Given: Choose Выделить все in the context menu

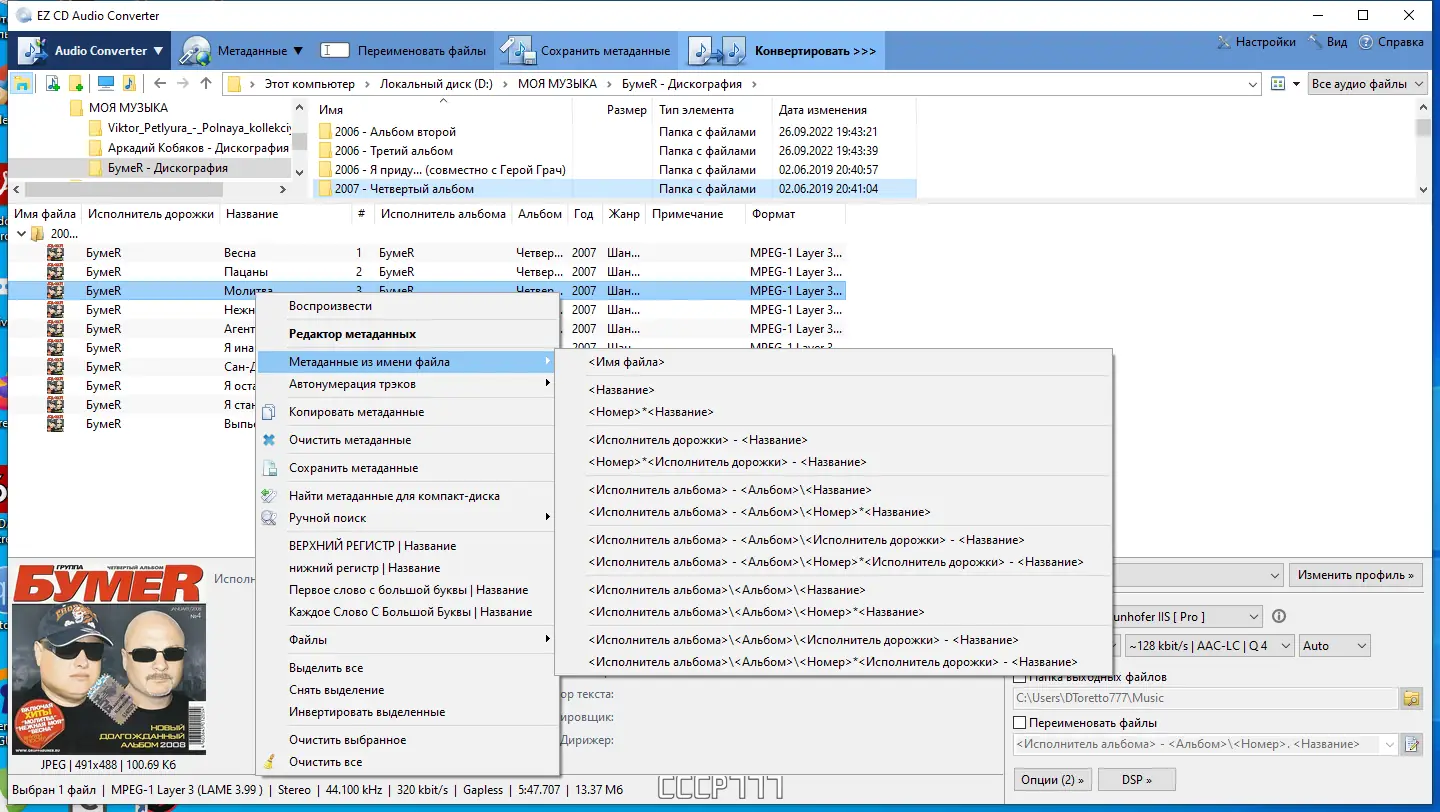Looking at the screenshot, I should click(x=406, y=668).
